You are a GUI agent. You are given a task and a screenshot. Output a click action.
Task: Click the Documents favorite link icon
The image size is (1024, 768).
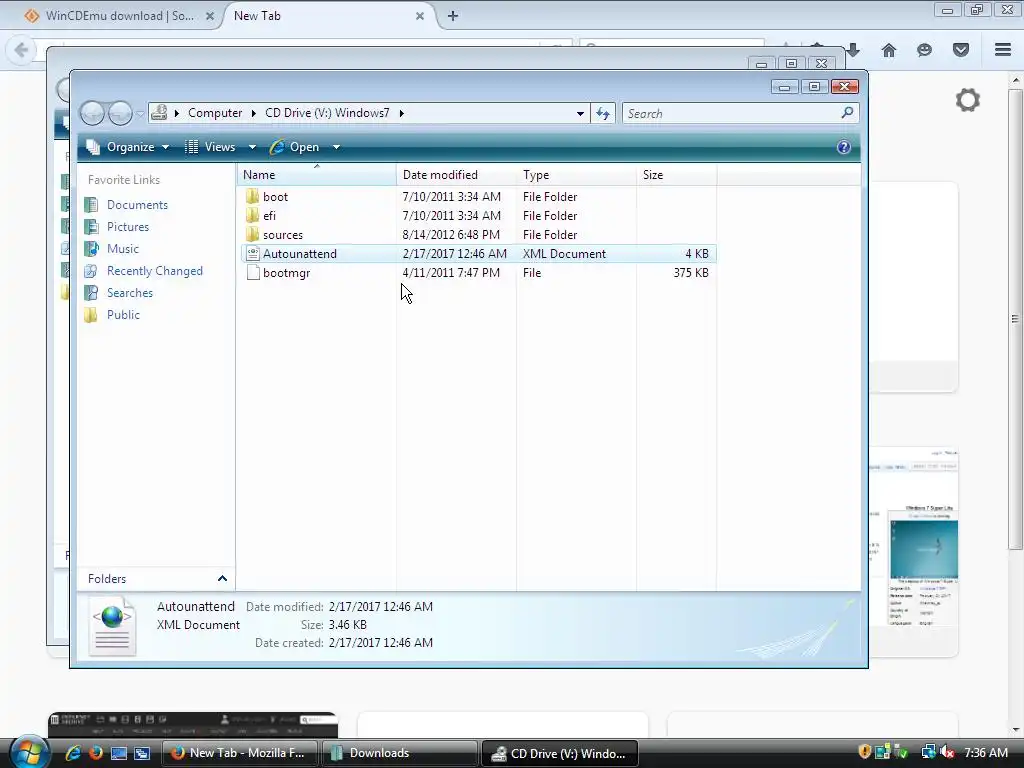coord(91,205)
